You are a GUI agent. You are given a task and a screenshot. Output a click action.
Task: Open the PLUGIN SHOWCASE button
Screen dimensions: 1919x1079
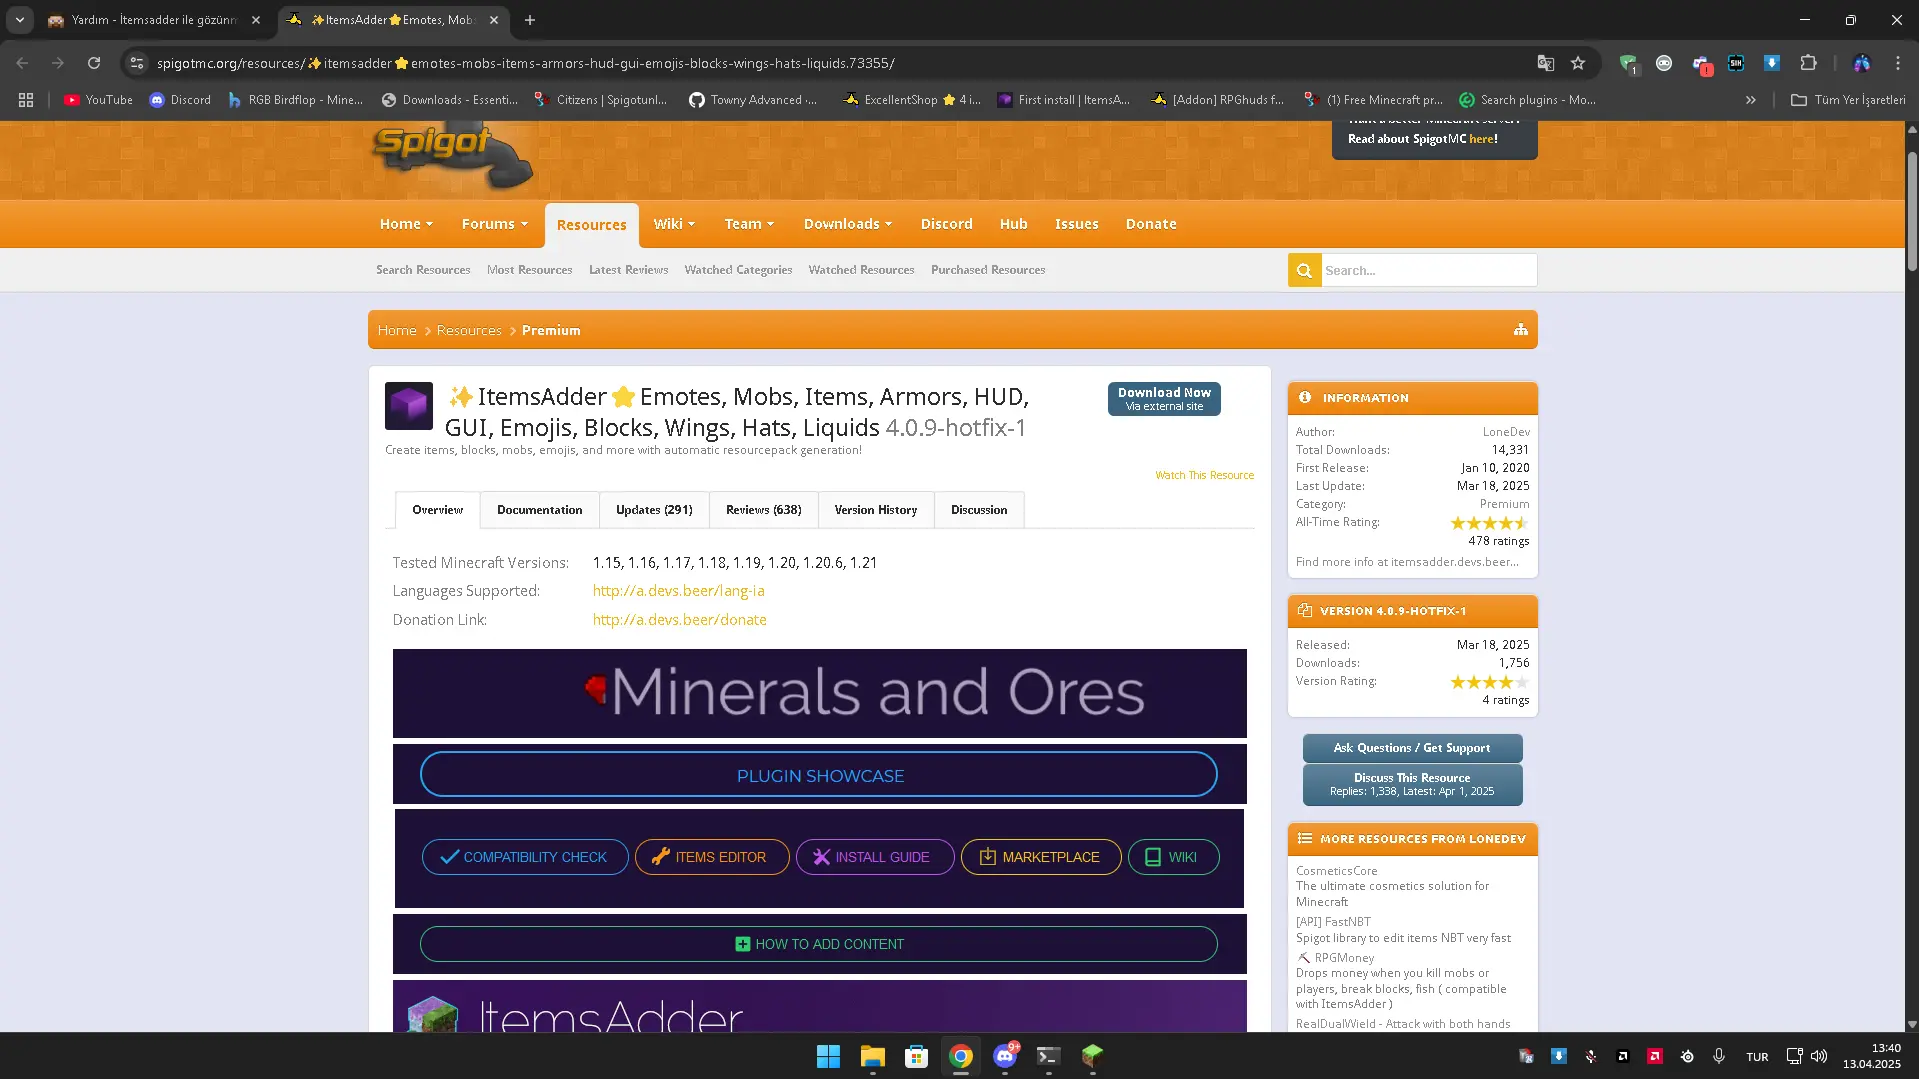819,775
